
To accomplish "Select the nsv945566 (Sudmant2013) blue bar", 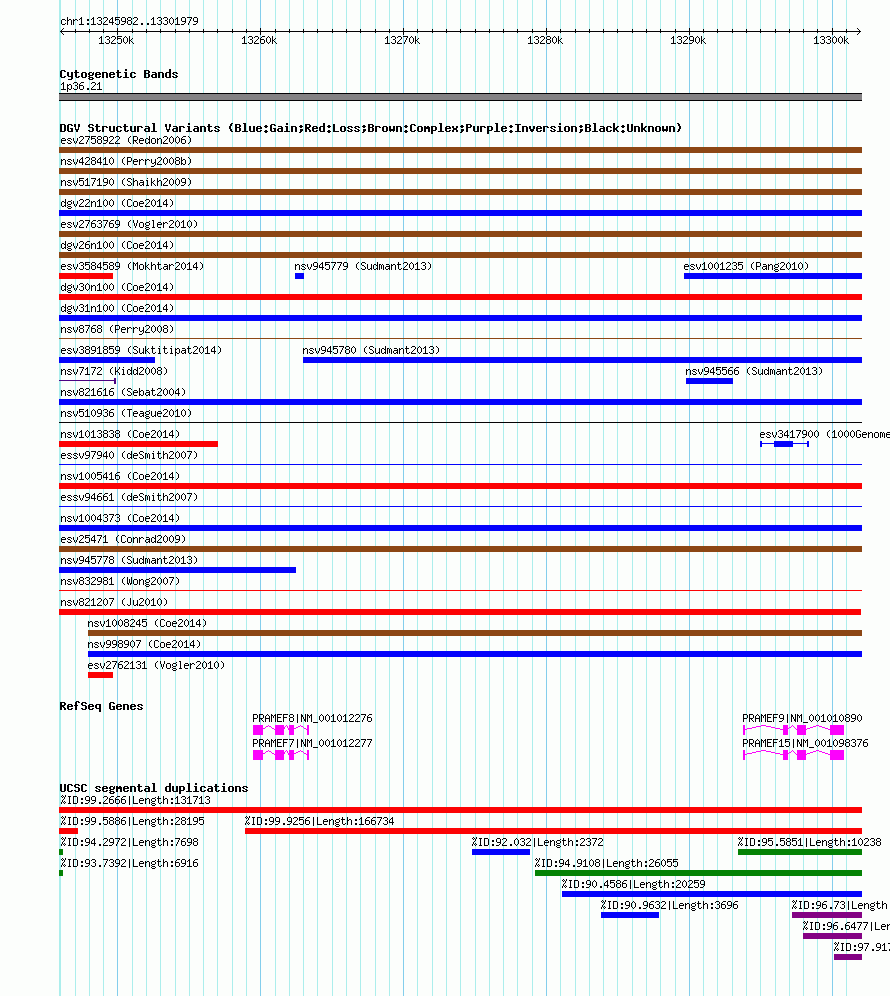I will pos(709,381).
